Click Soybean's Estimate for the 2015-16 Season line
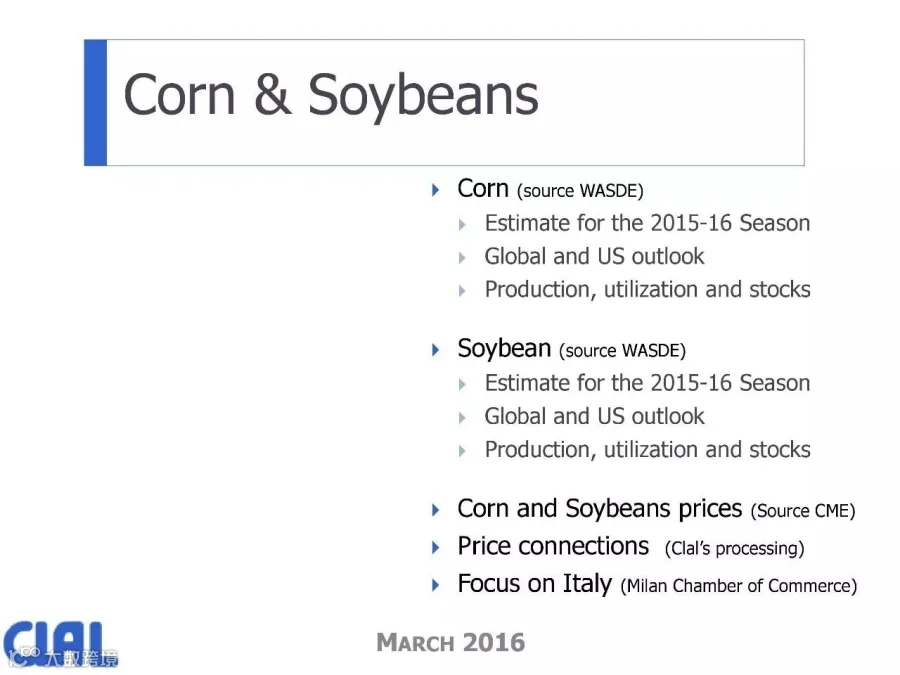The width and height of the screenshot is (900, 675). (x=647, y=383)
